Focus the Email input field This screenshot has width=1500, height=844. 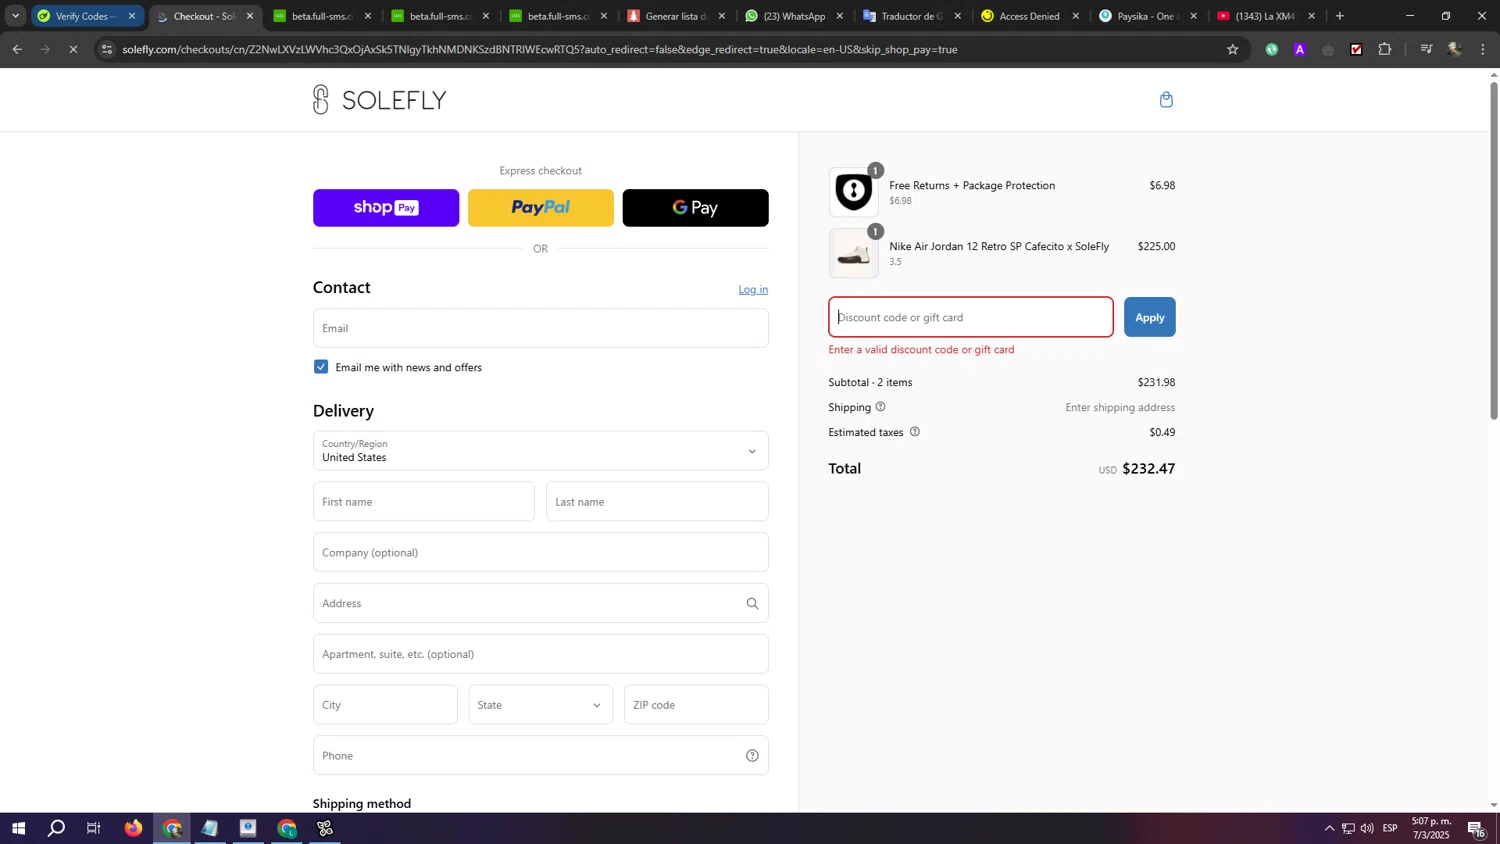pos(540,328)
